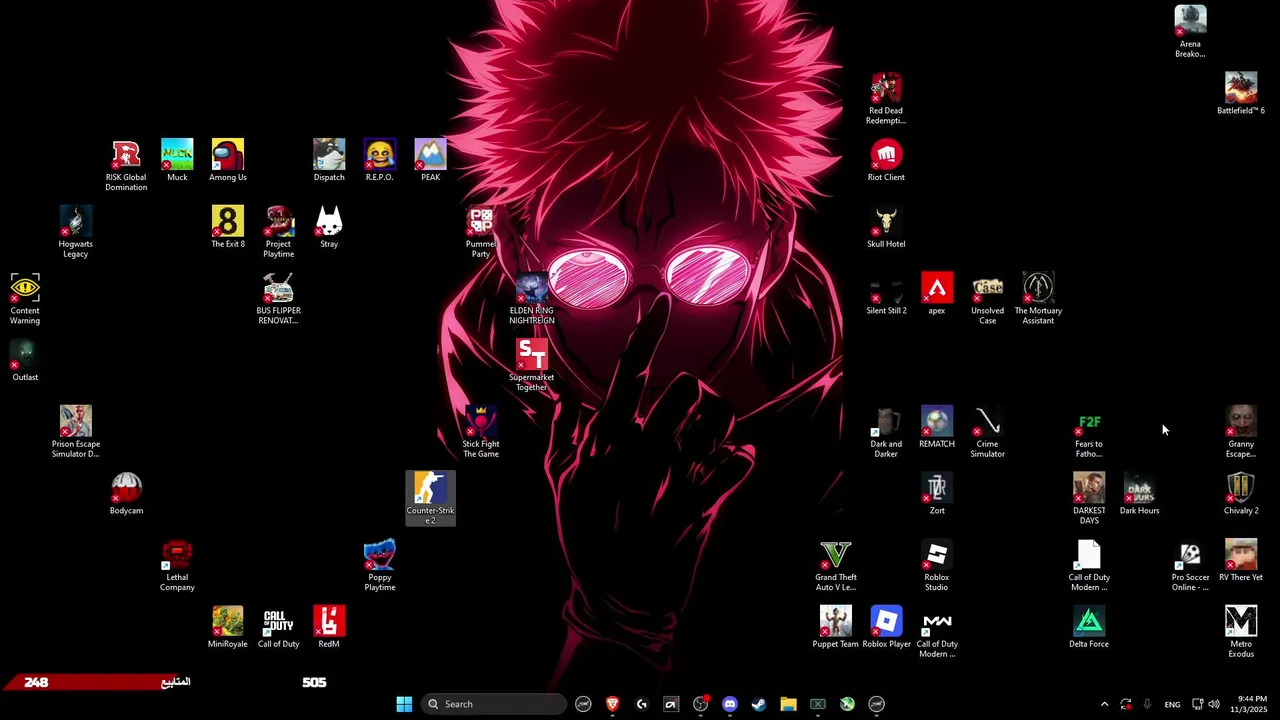Select the MiniRoyale desktop icon
Viewport: 1280px width, 720px height.
coord(228,627)
